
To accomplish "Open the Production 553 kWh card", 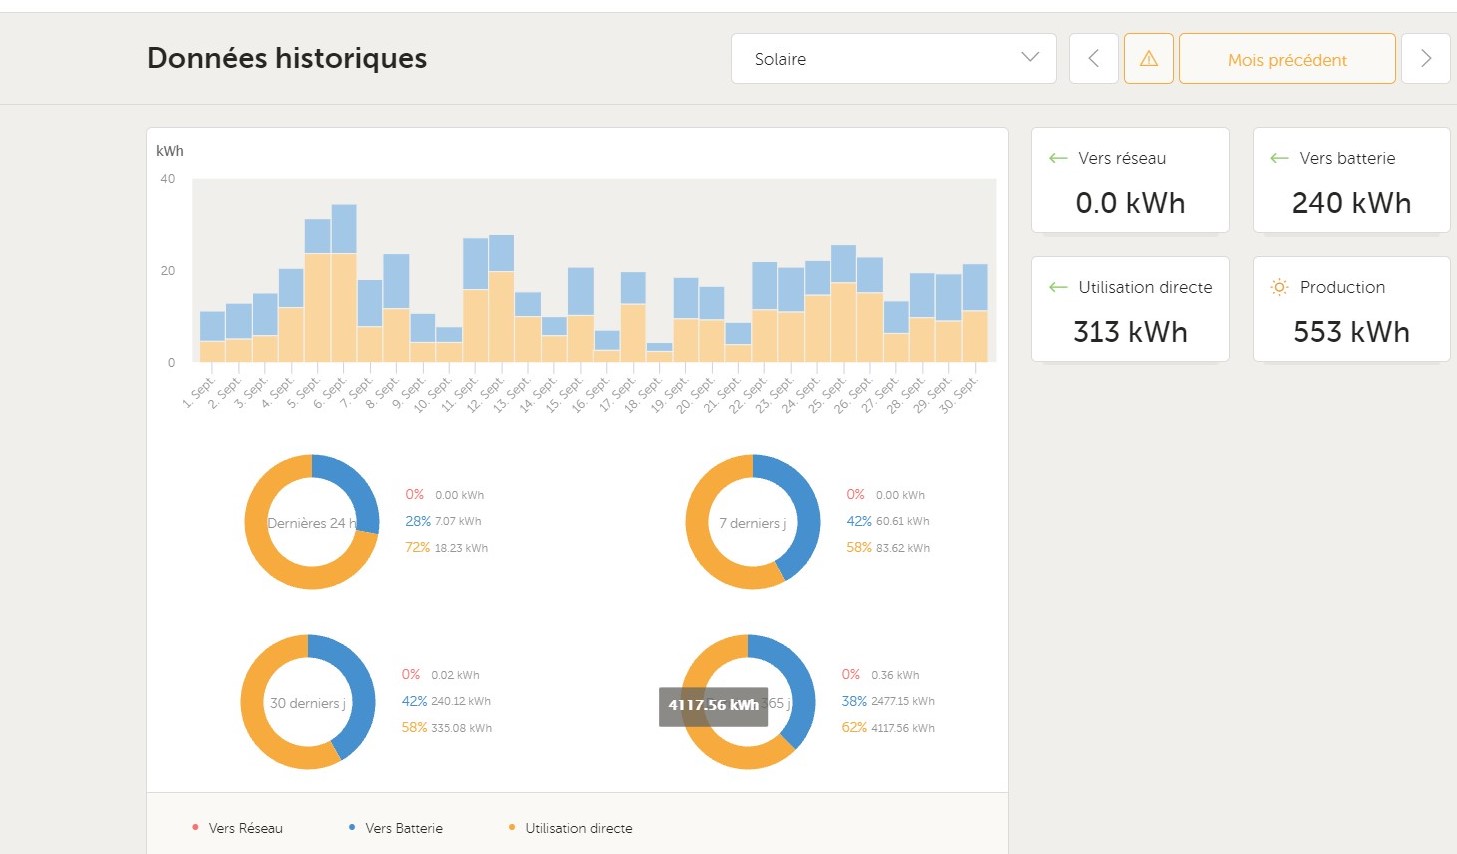I will (x=1351, y=310).
